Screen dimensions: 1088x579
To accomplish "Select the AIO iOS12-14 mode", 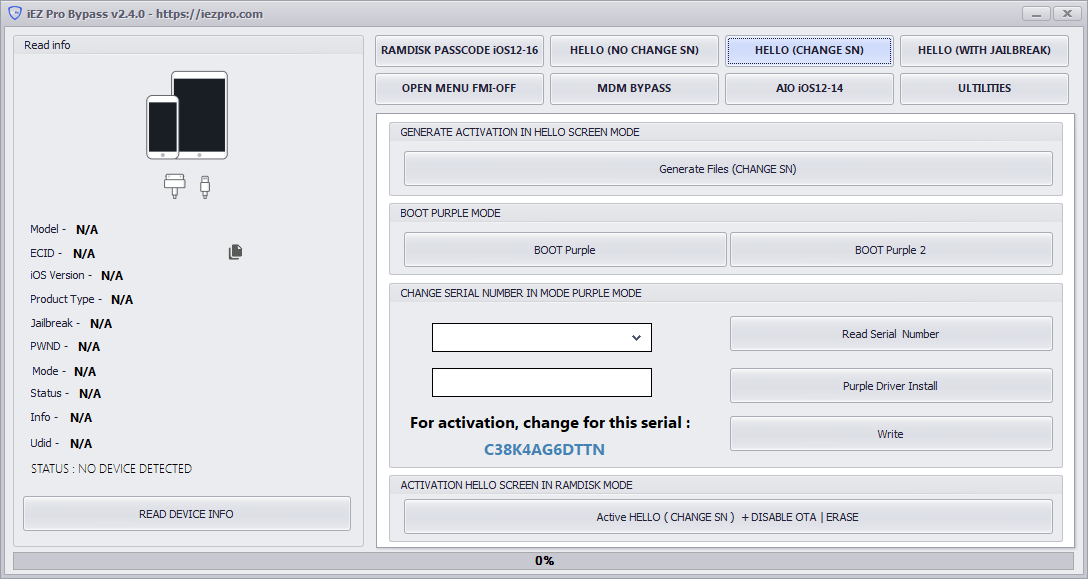I will click(x=809, y=88).
